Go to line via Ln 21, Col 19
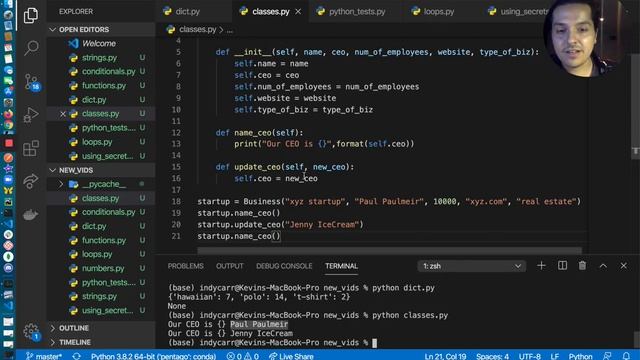Screen dimensions: 640x360 (x=445, y=356)
